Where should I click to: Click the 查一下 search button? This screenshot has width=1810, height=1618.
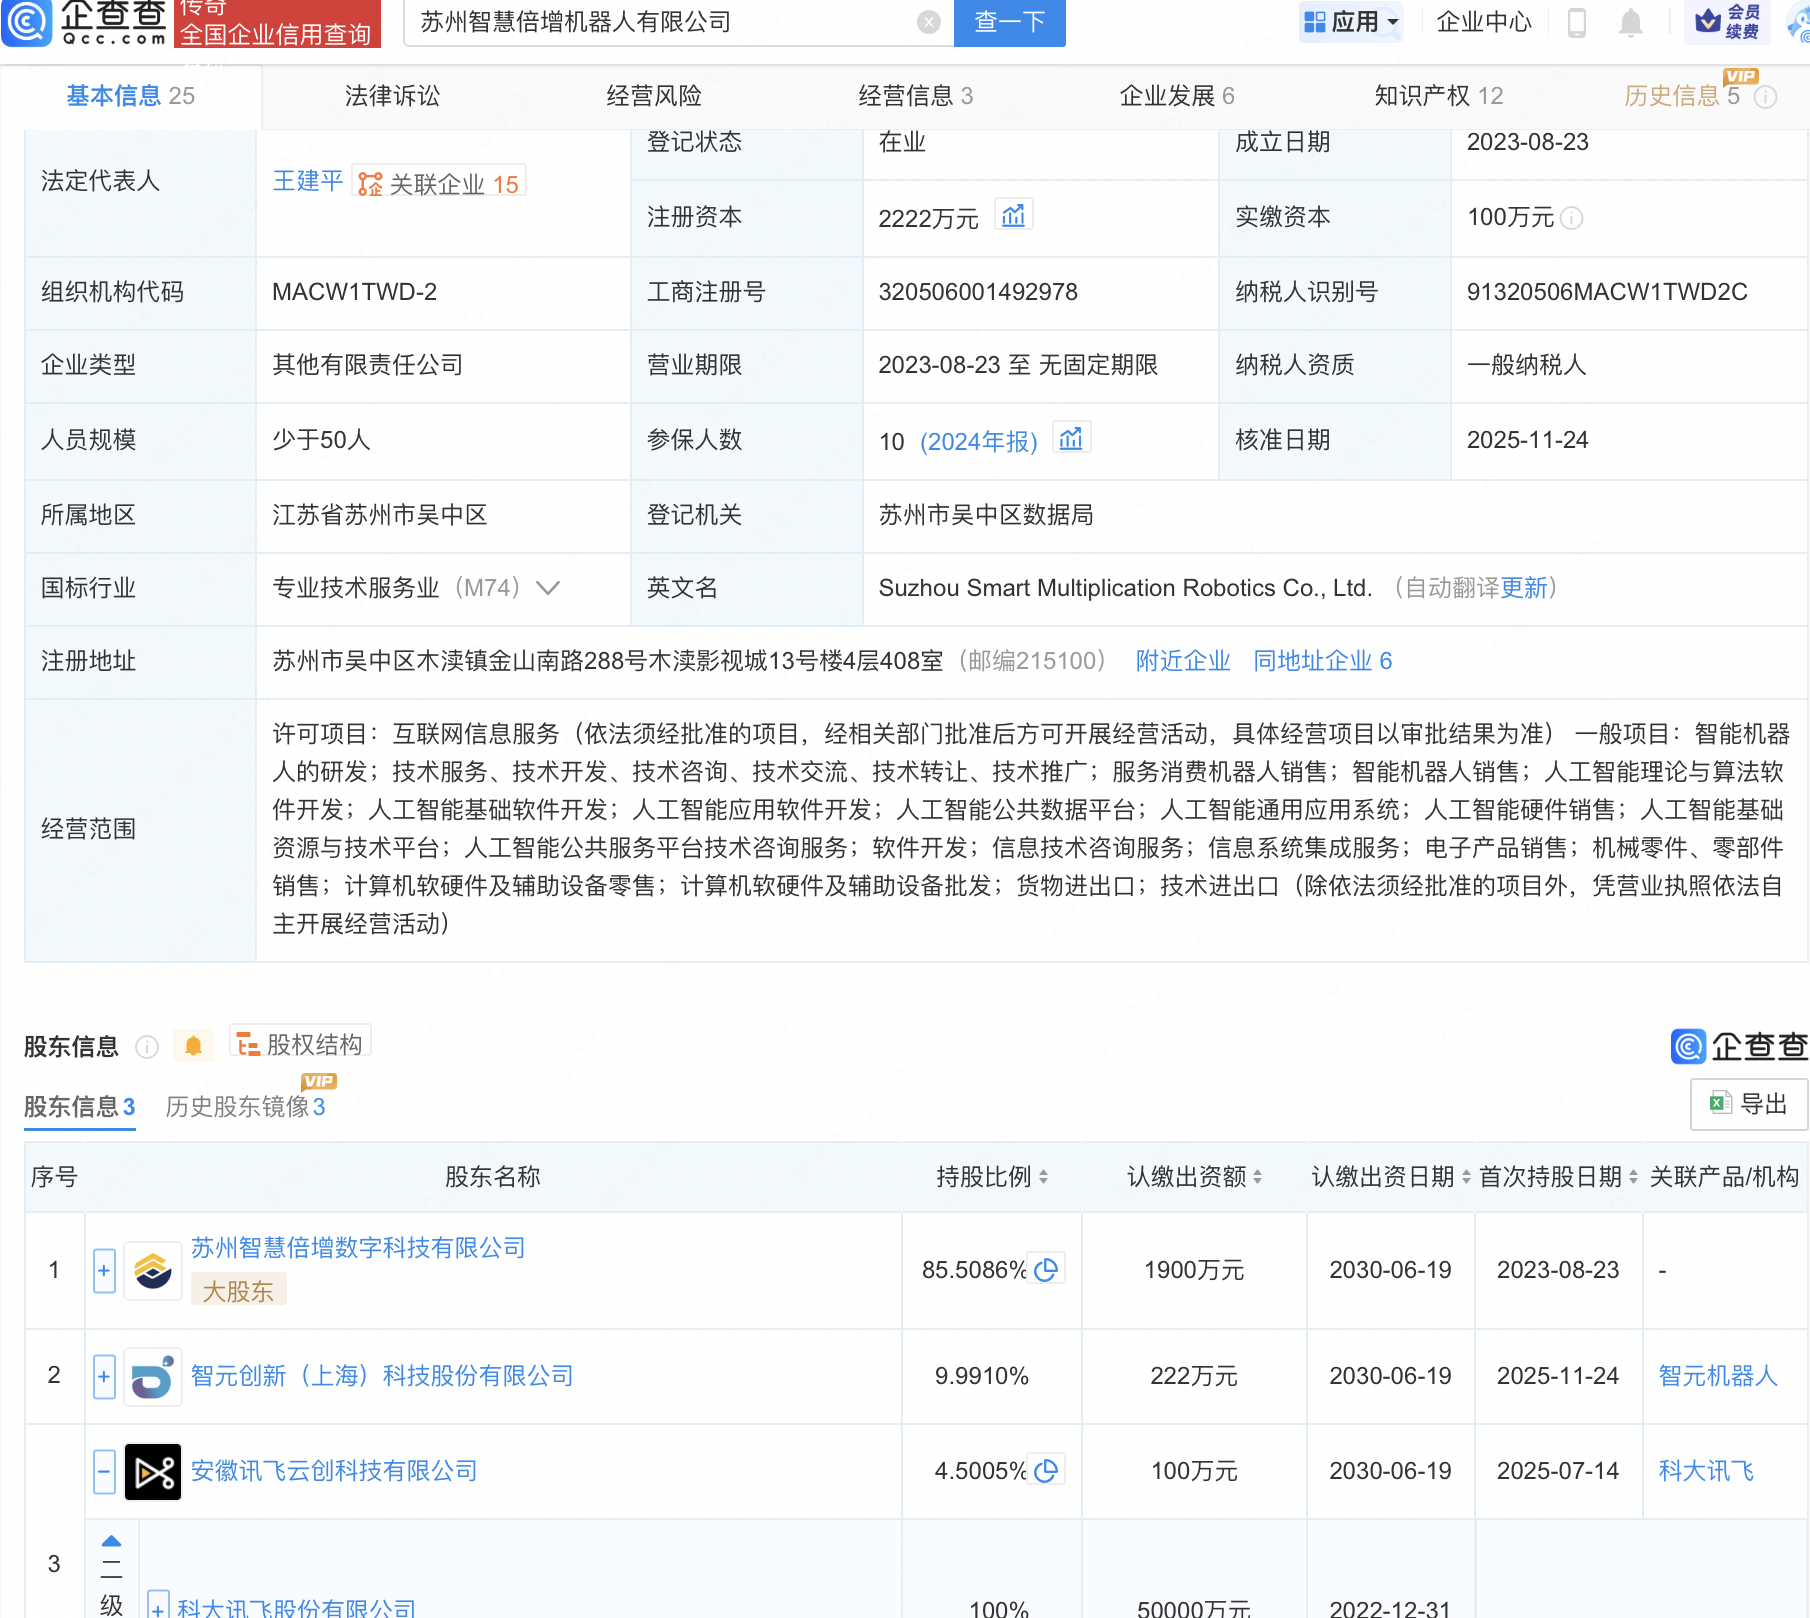coord(1009,22)
